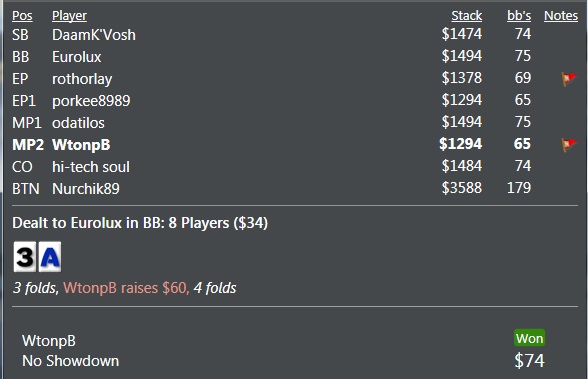Select player porkee8989
This screenshot has height=379, width=588.
tap(91, 101)
